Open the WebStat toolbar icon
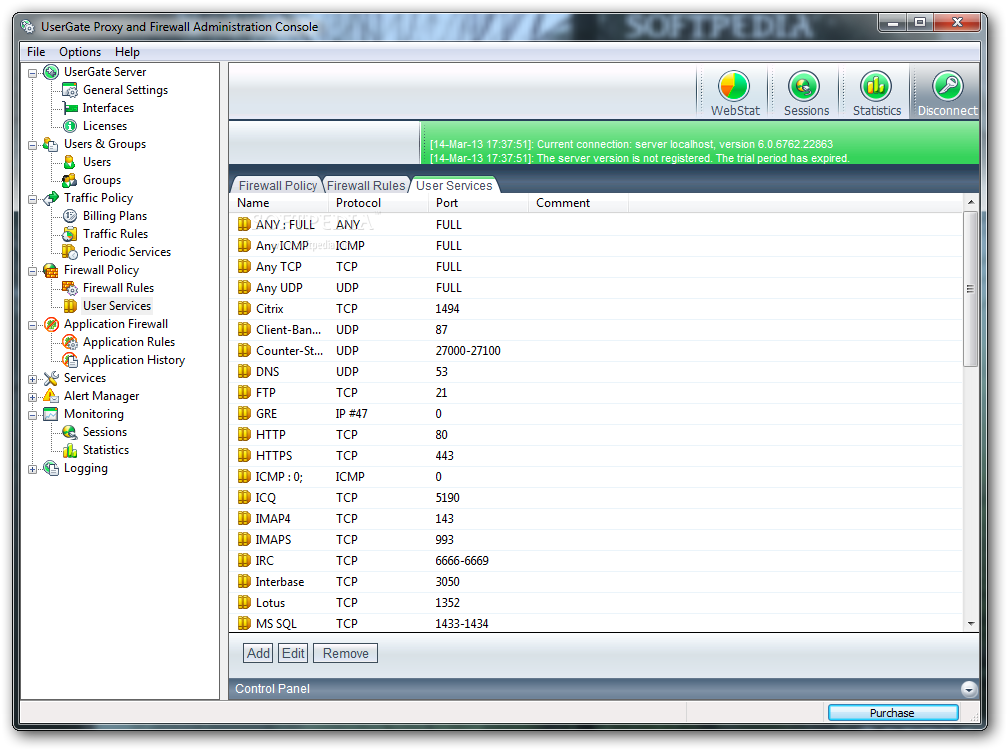The image size is (1008, 751). [734, 86]
